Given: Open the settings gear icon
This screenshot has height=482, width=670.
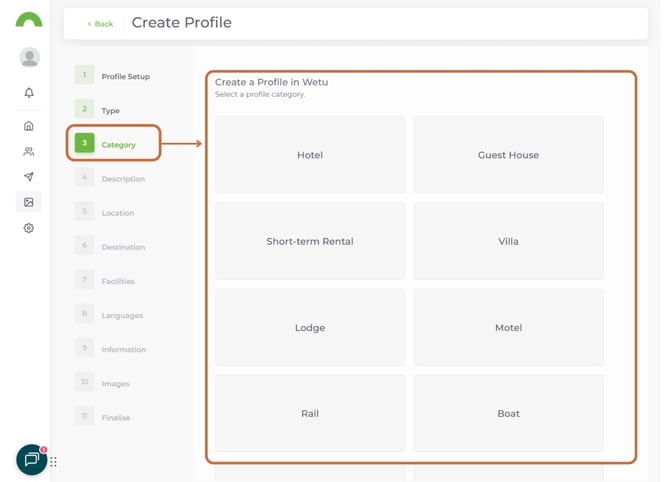Looking at the screenshot, I should (x=29, y=228).
